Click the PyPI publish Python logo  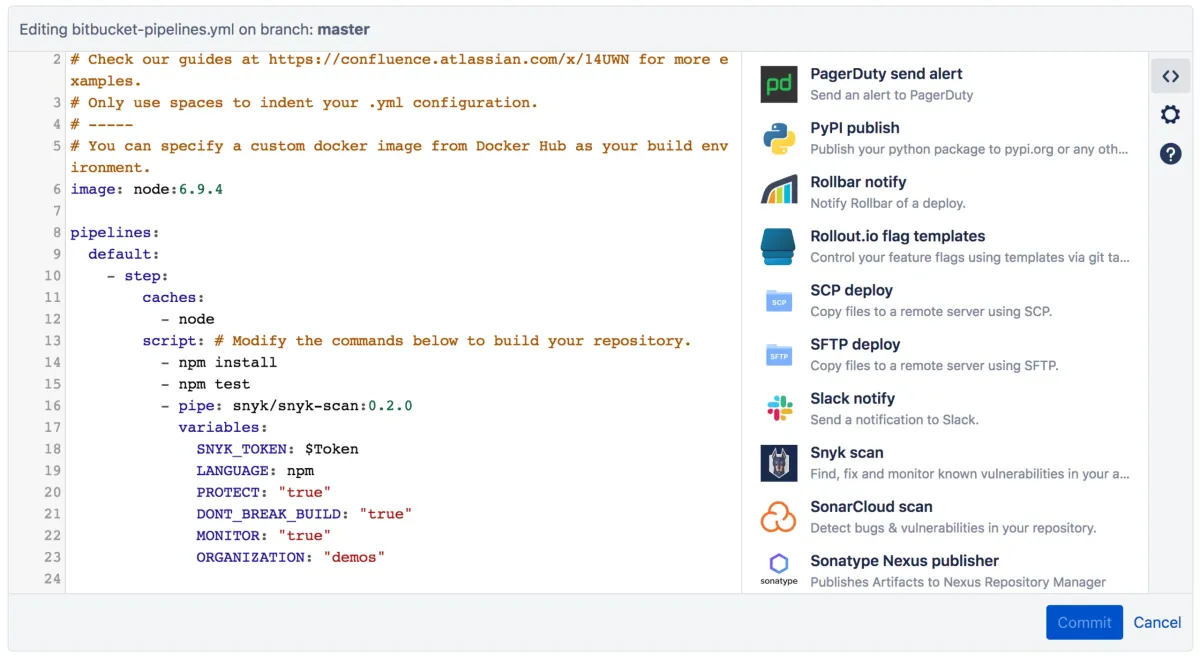click(779, 138)
